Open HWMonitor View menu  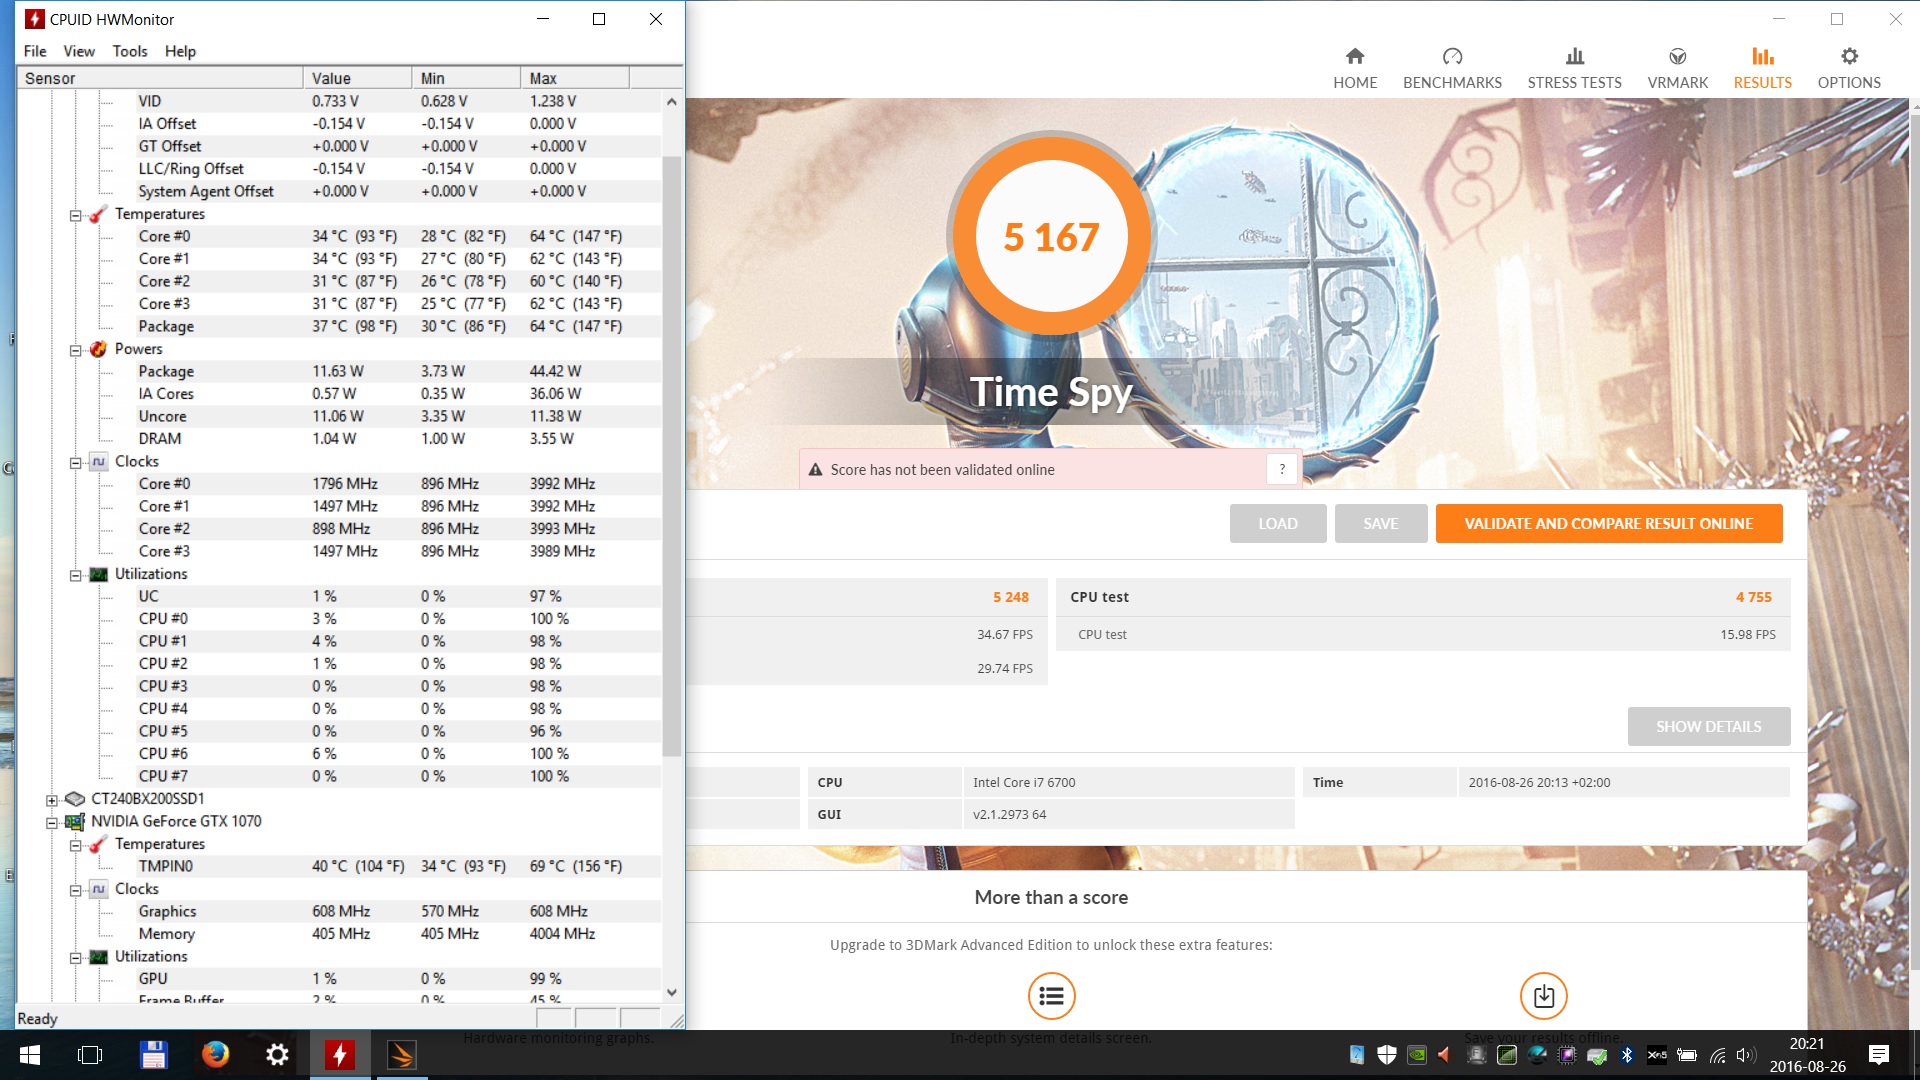[79, 51]
